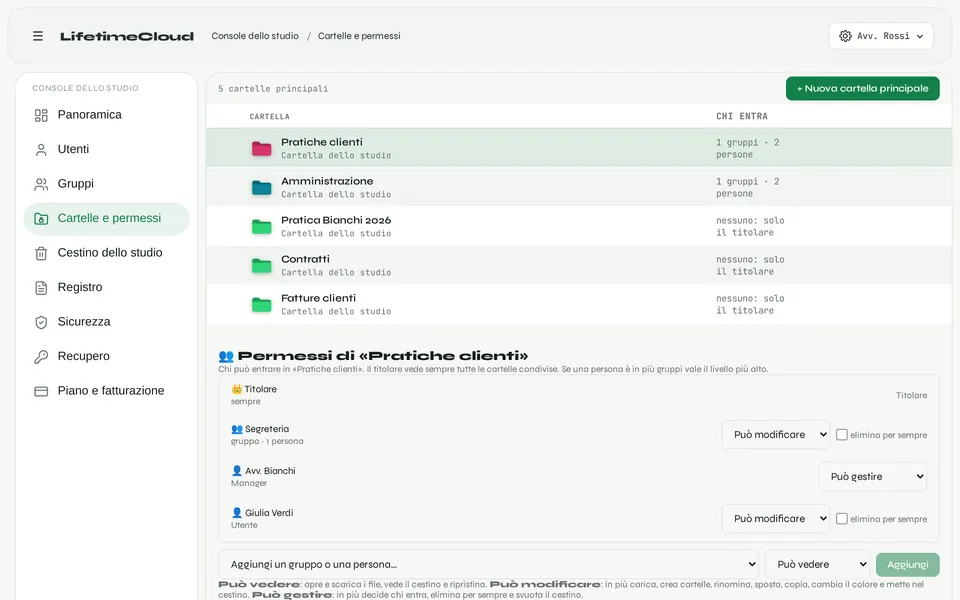
Task: Open Segreteria permission level dropdown
Action: pyautogui.click(x=776, y=435)
